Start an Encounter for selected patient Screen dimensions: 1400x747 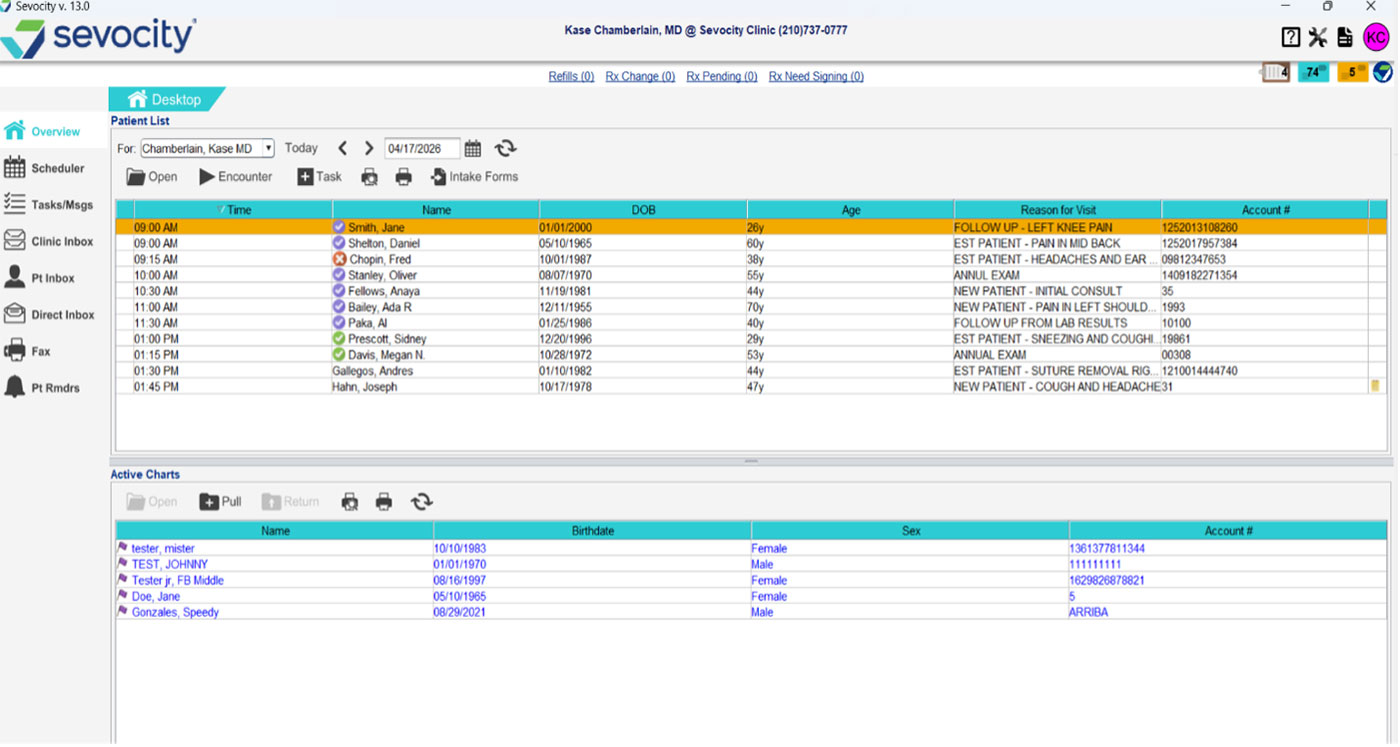tap(235, 177)
